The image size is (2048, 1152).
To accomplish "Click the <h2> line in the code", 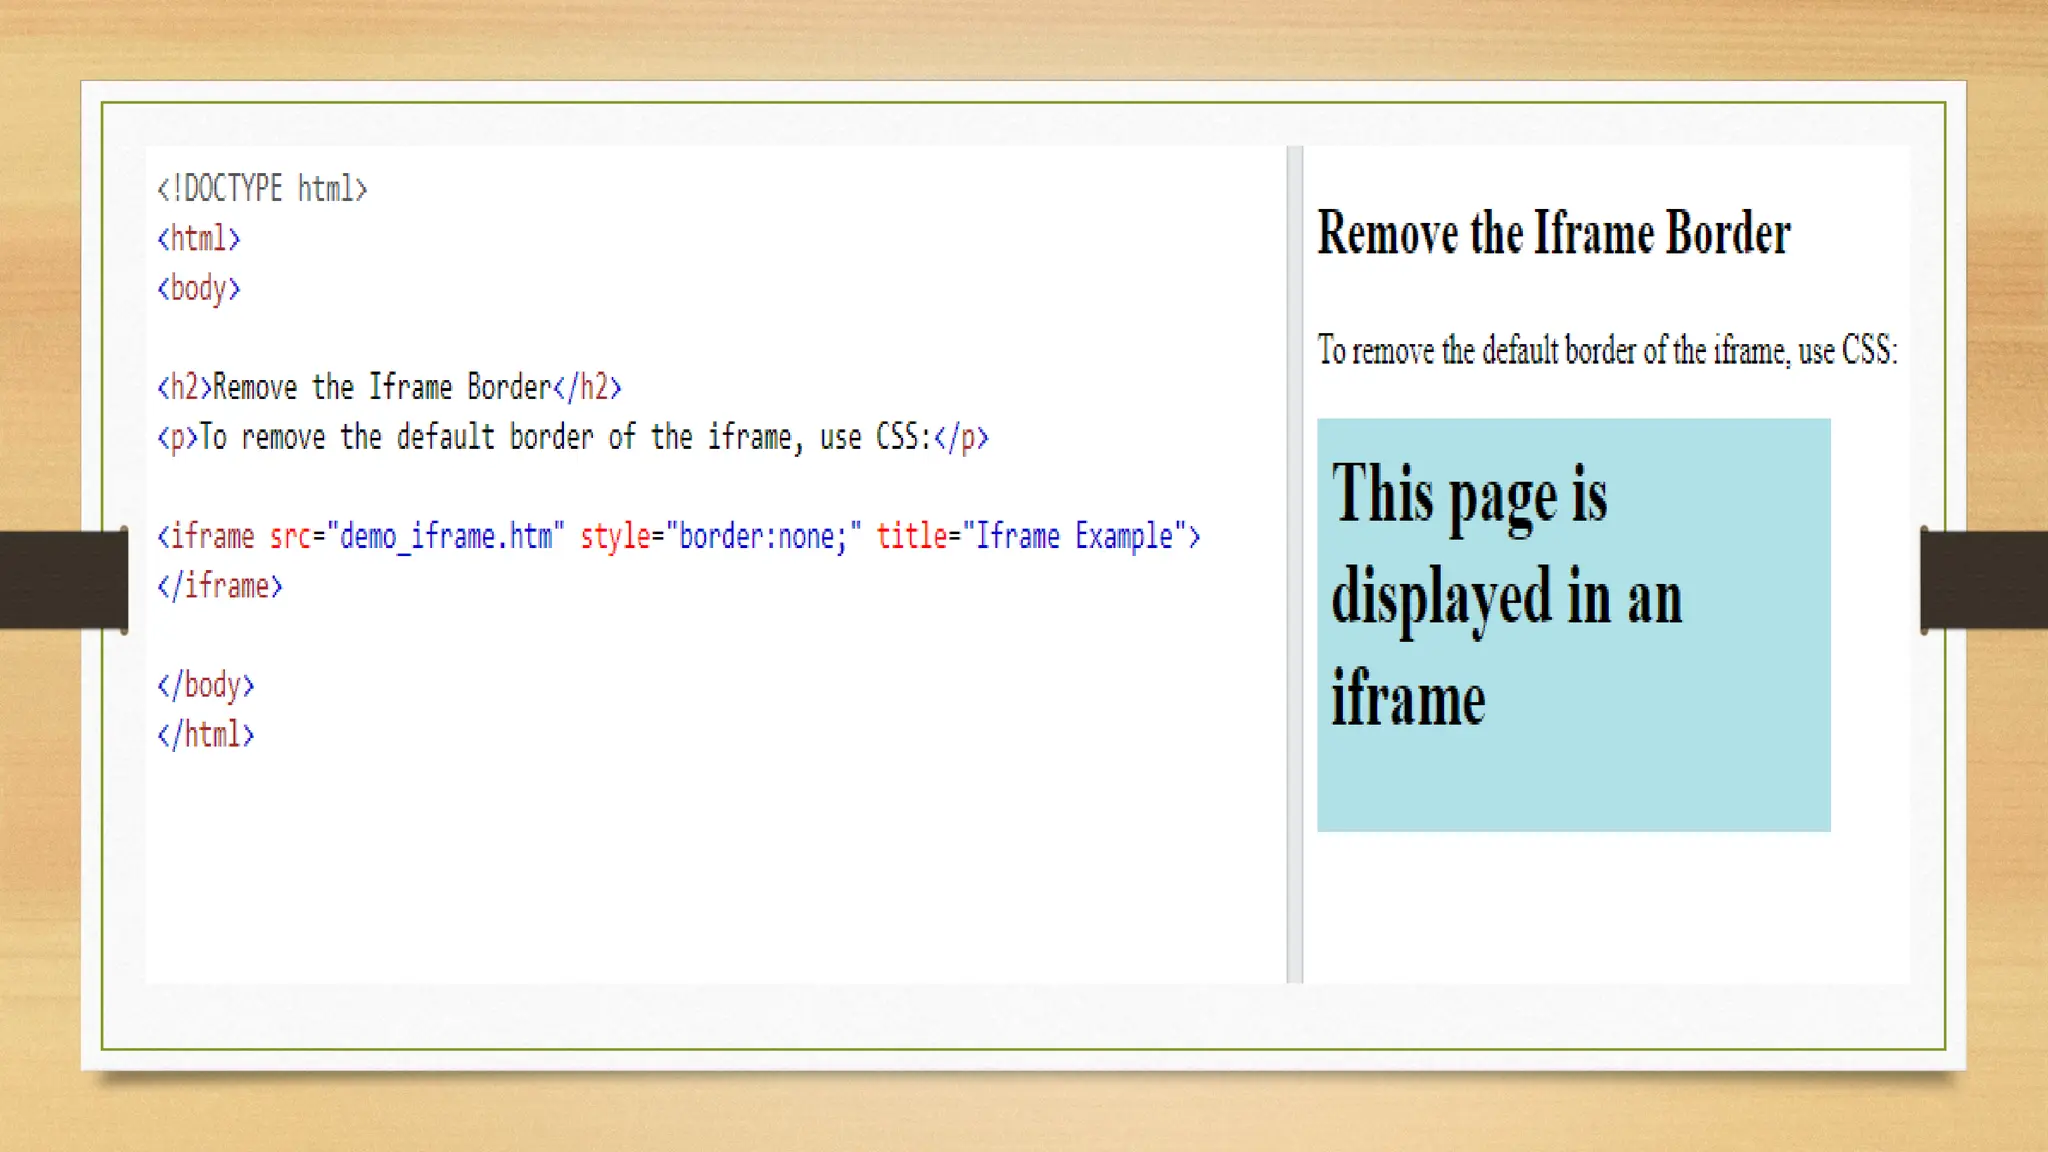I will 389,387.
